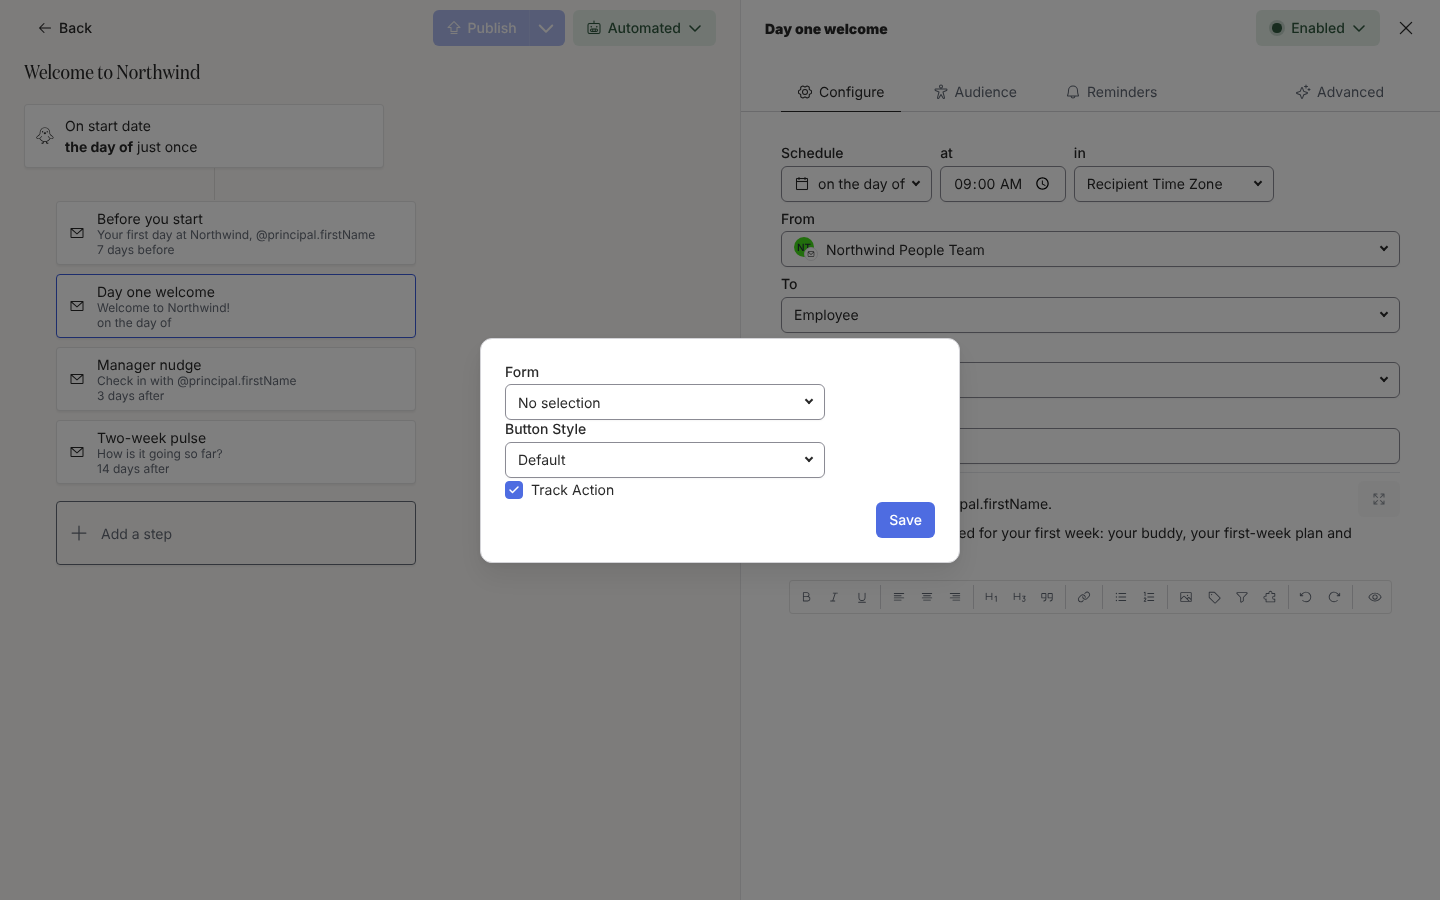
Task: Insert a numbered list
Action: point(1149,597)
